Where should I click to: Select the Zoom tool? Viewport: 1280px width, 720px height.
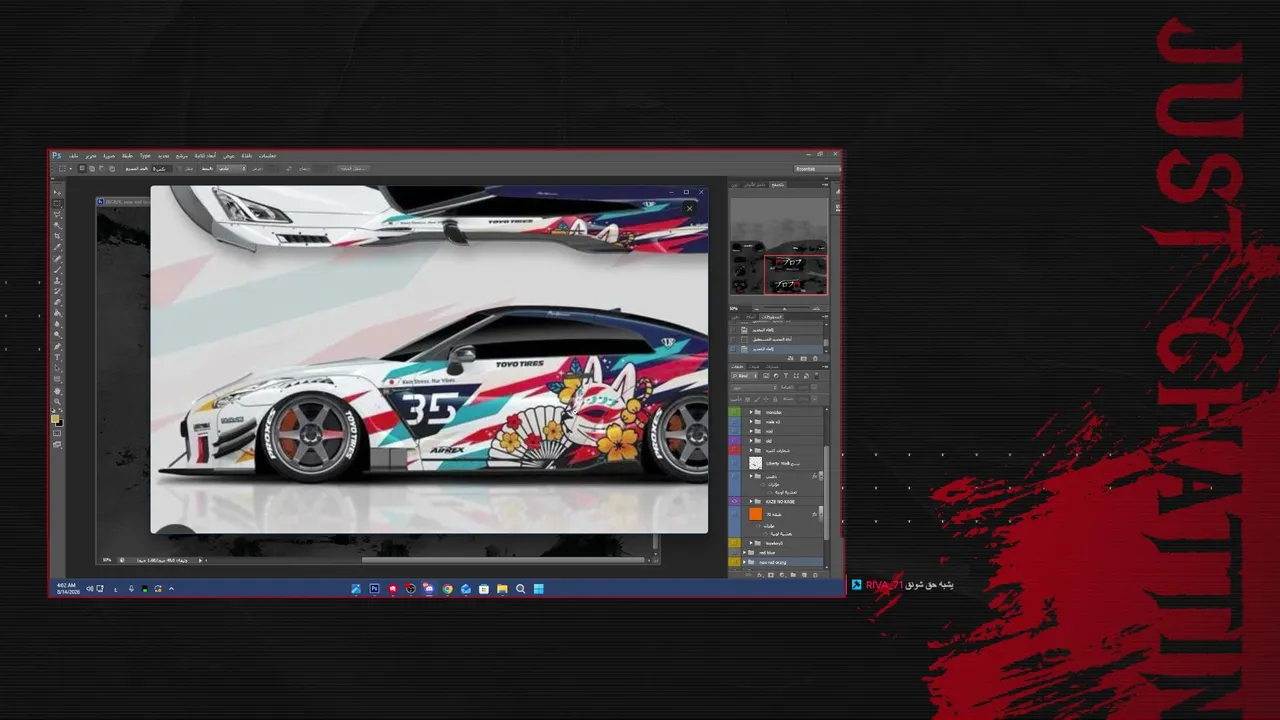point(57,402)
